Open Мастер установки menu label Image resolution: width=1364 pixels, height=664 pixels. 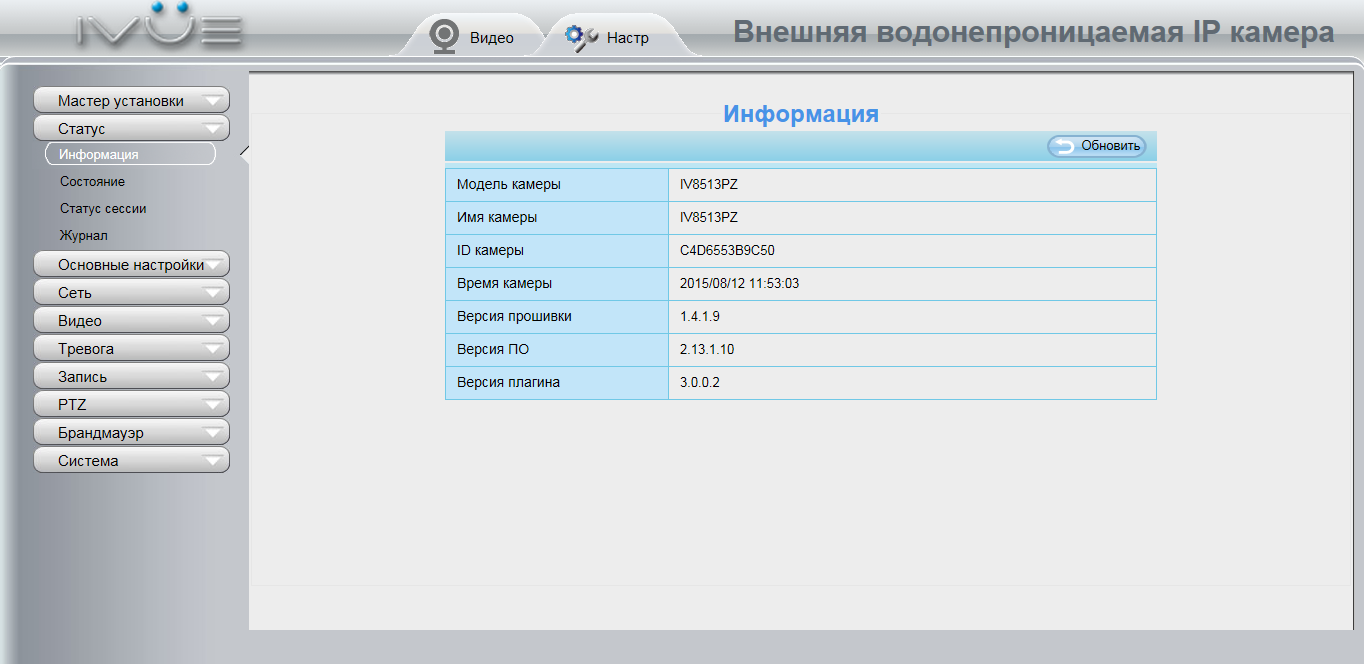click(x=121, y=100)
